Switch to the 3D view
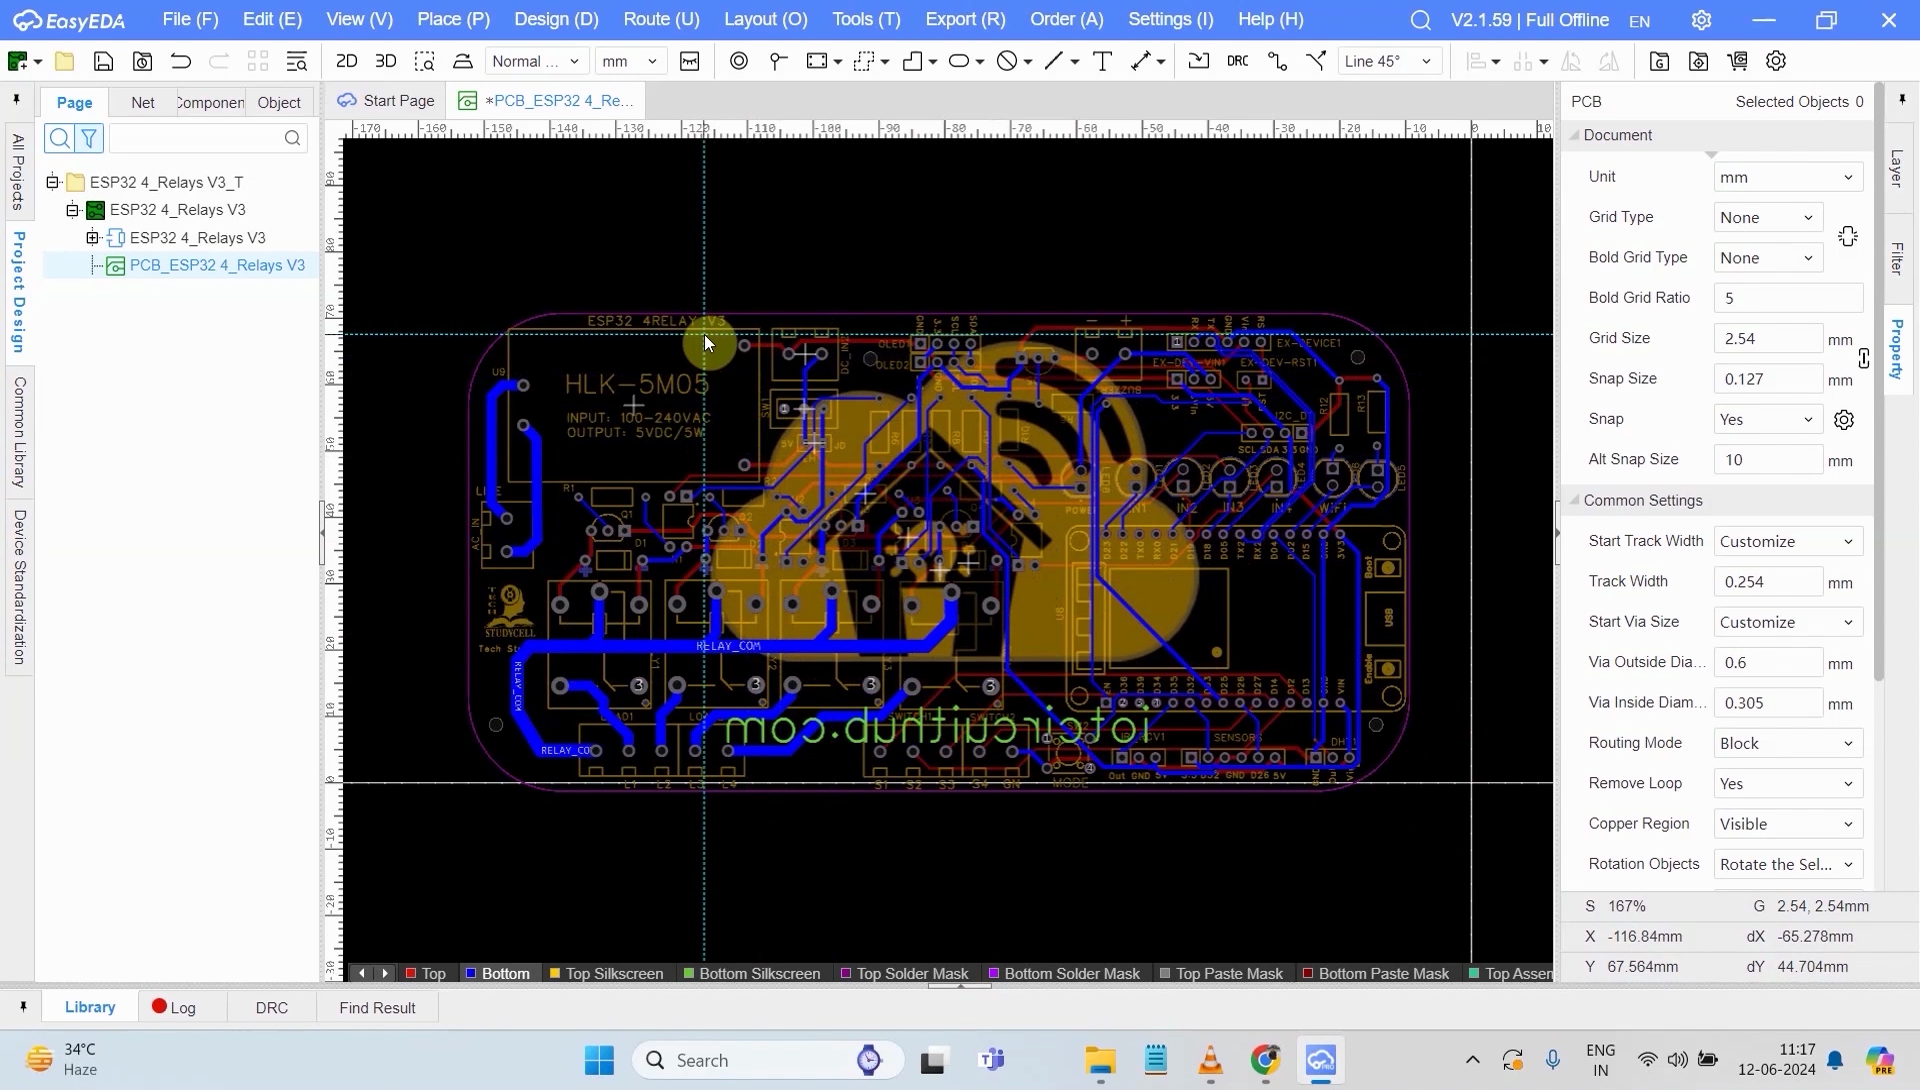This screenshot has width=1920, height=1090. point(386,61)
